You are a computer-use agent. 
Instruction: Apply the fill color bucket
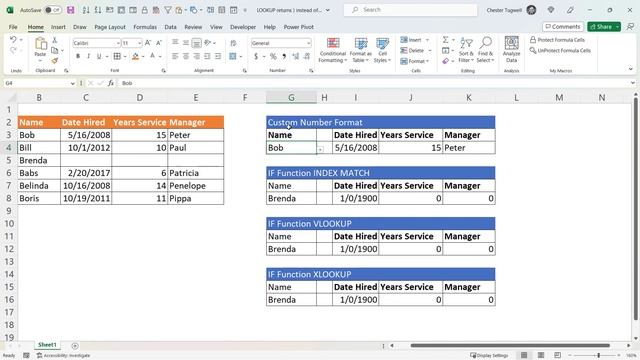pyautogui.click(x=136, y=56)
